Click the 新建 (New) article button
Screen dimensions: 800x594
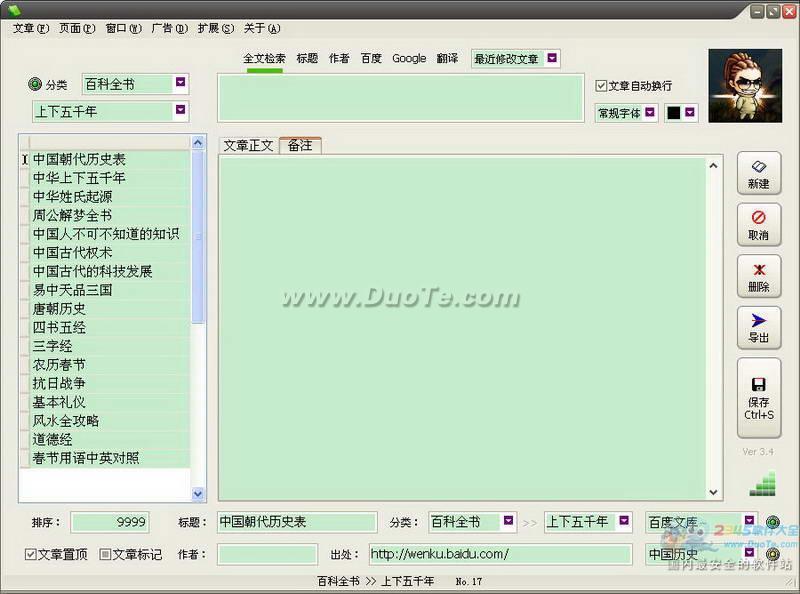point(759,175)
